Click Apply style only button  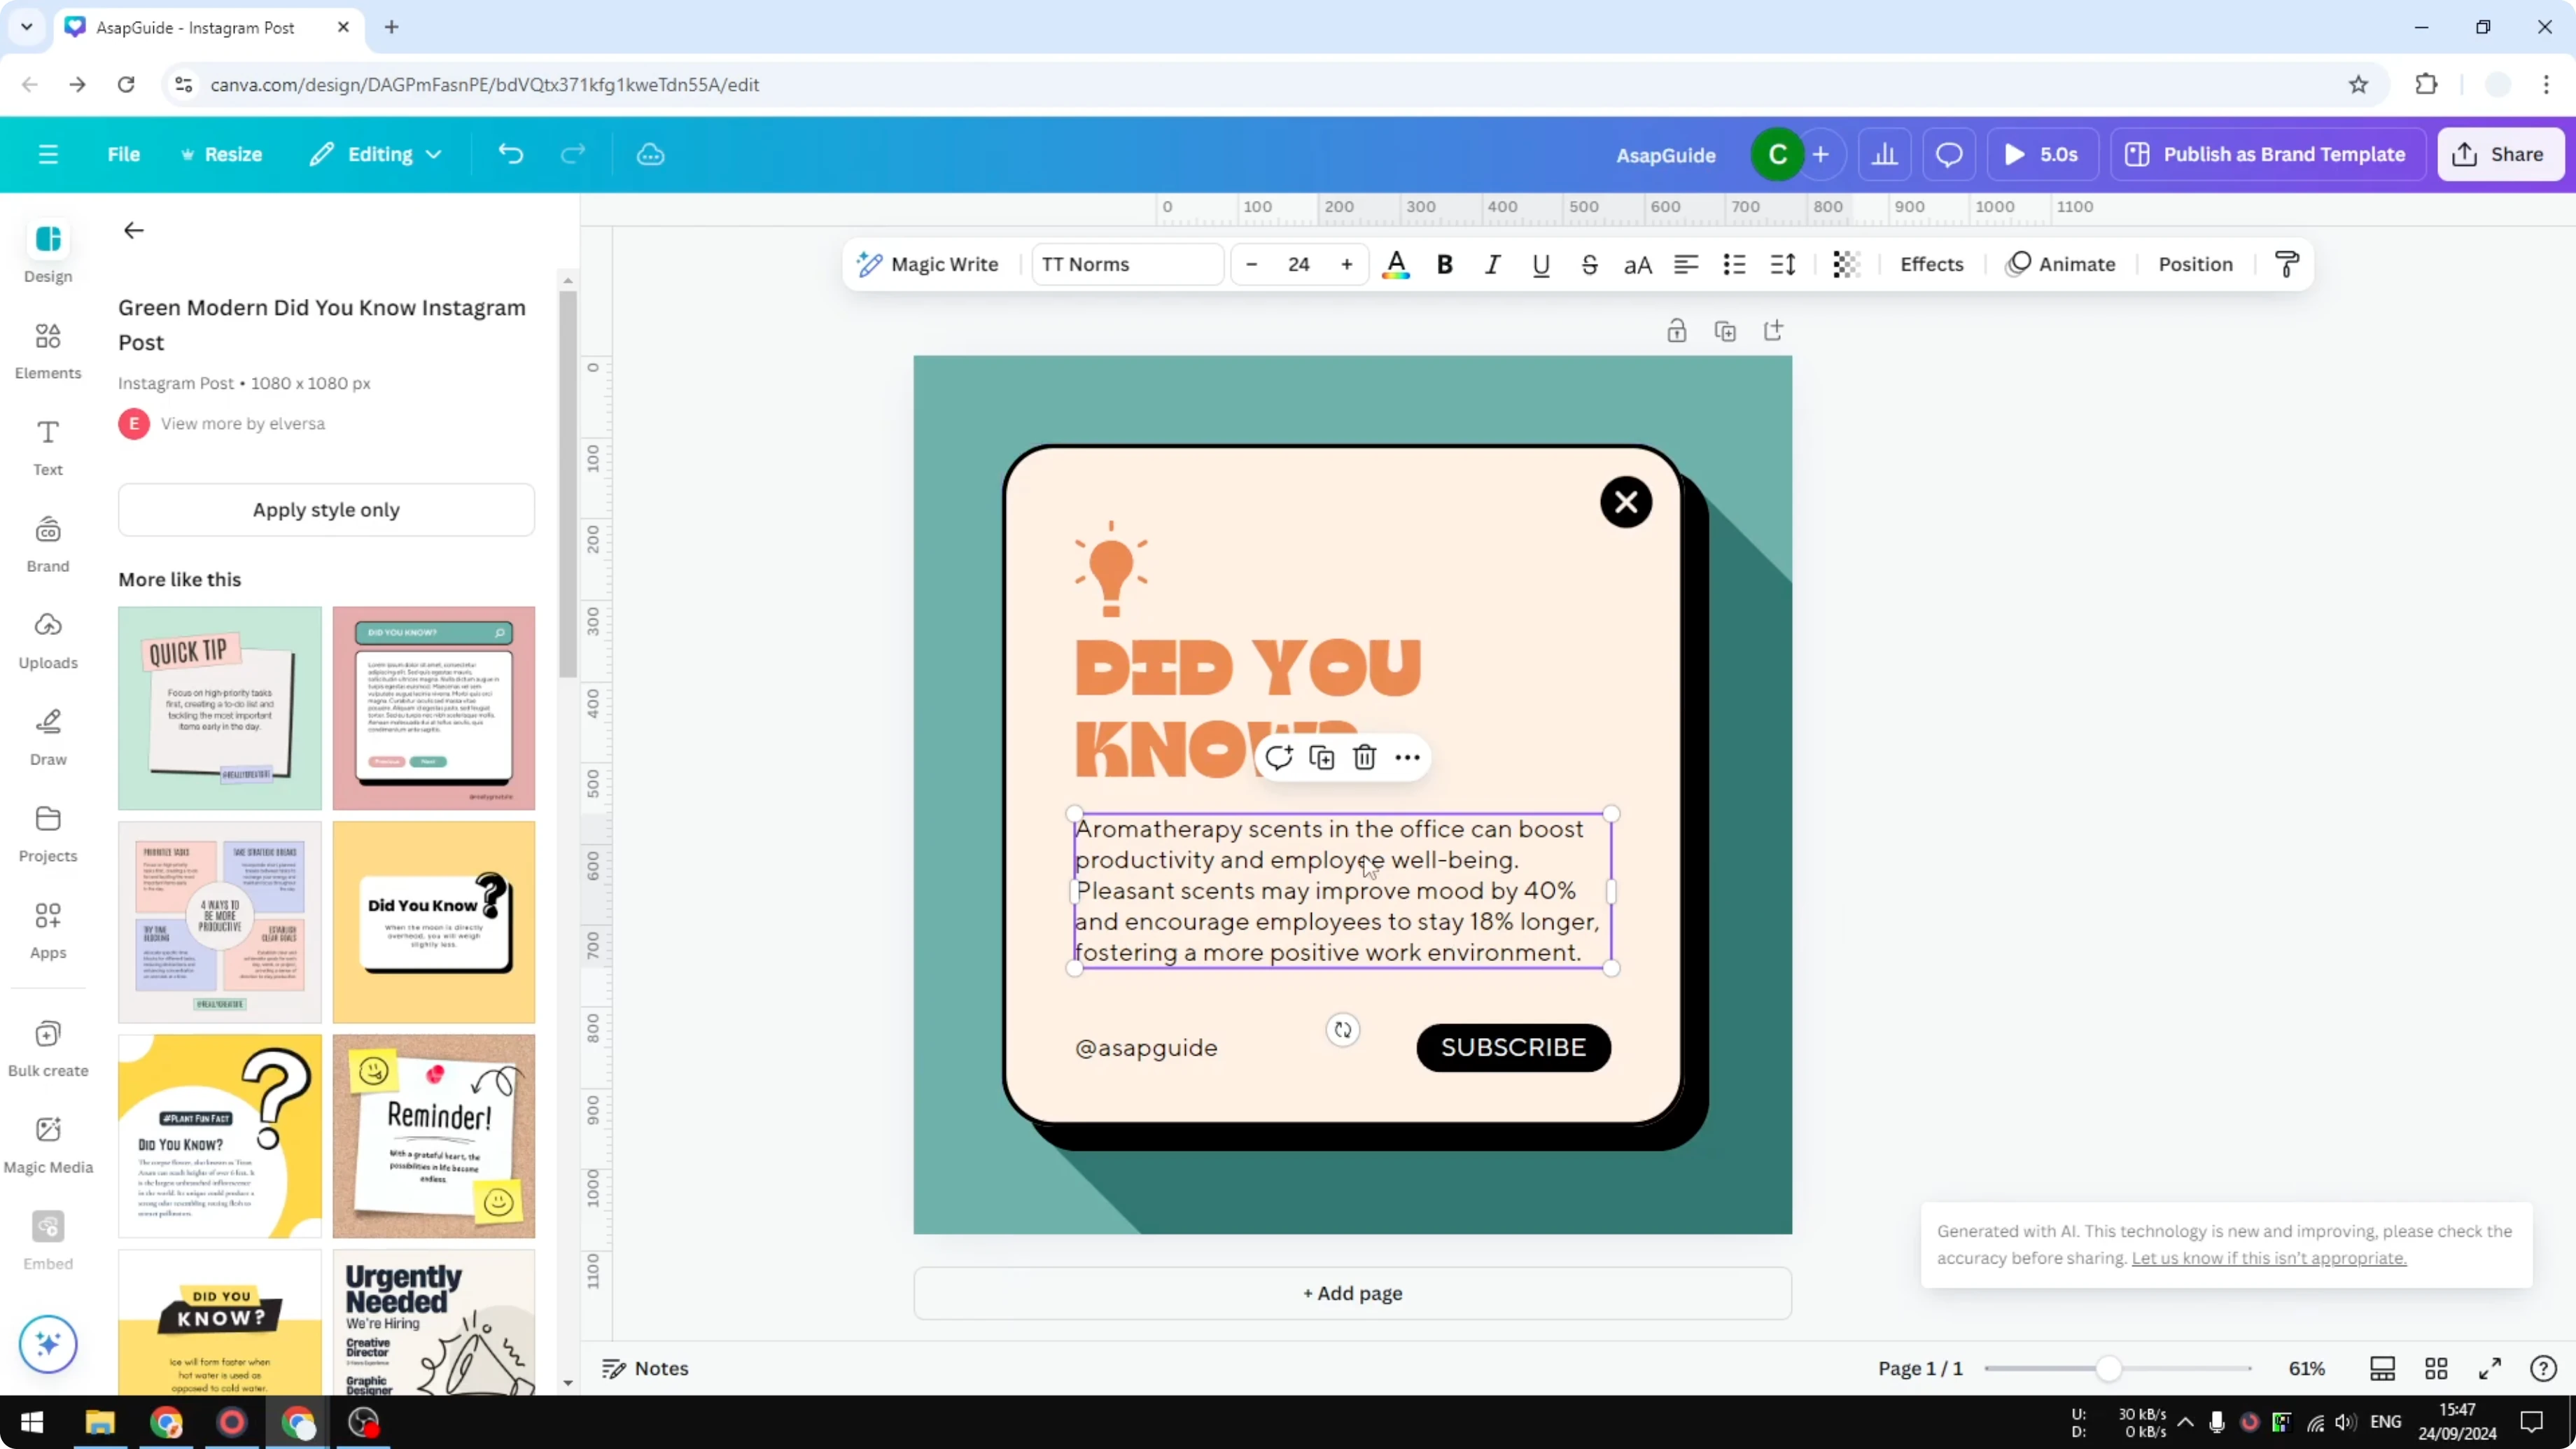click(326, 510)
